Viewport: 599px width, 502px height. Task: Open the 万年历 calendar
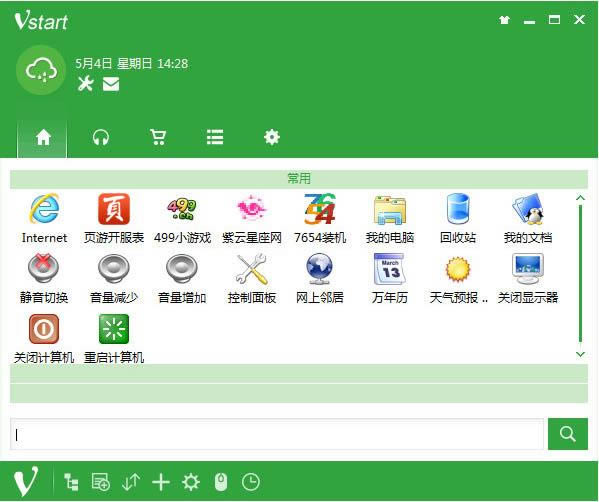(389, 278)
